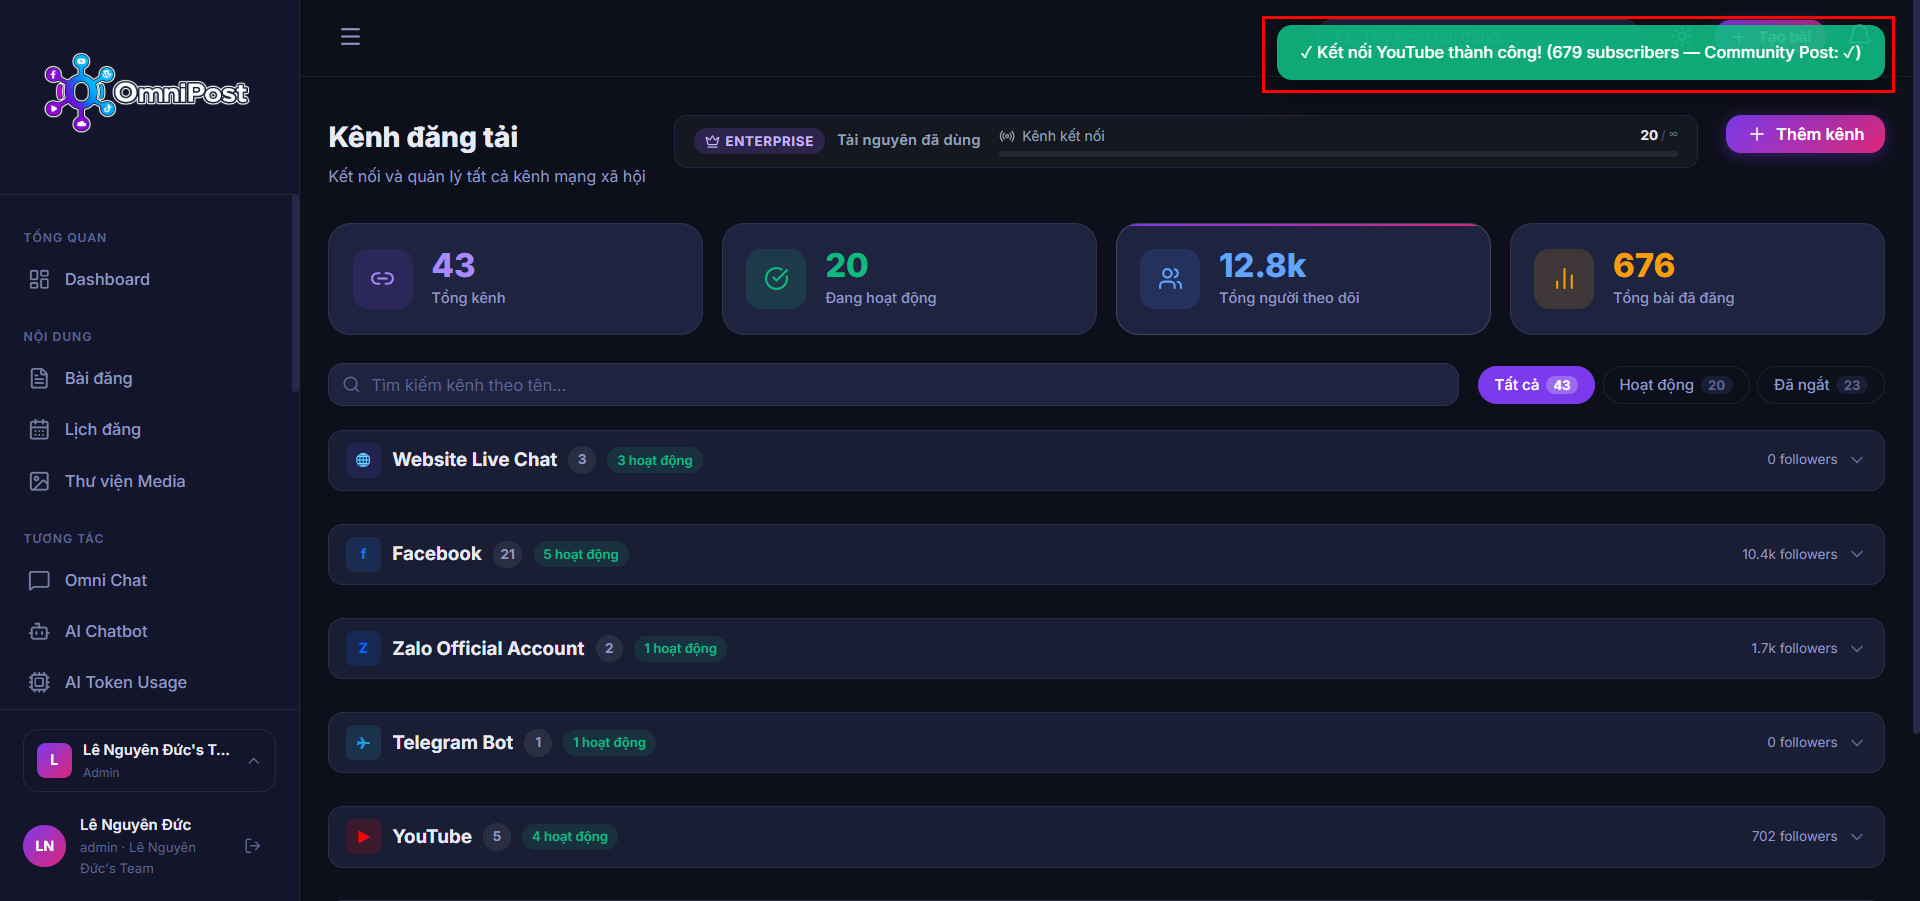
Task: Click the logout icon beside user profile
Action: 253,846
